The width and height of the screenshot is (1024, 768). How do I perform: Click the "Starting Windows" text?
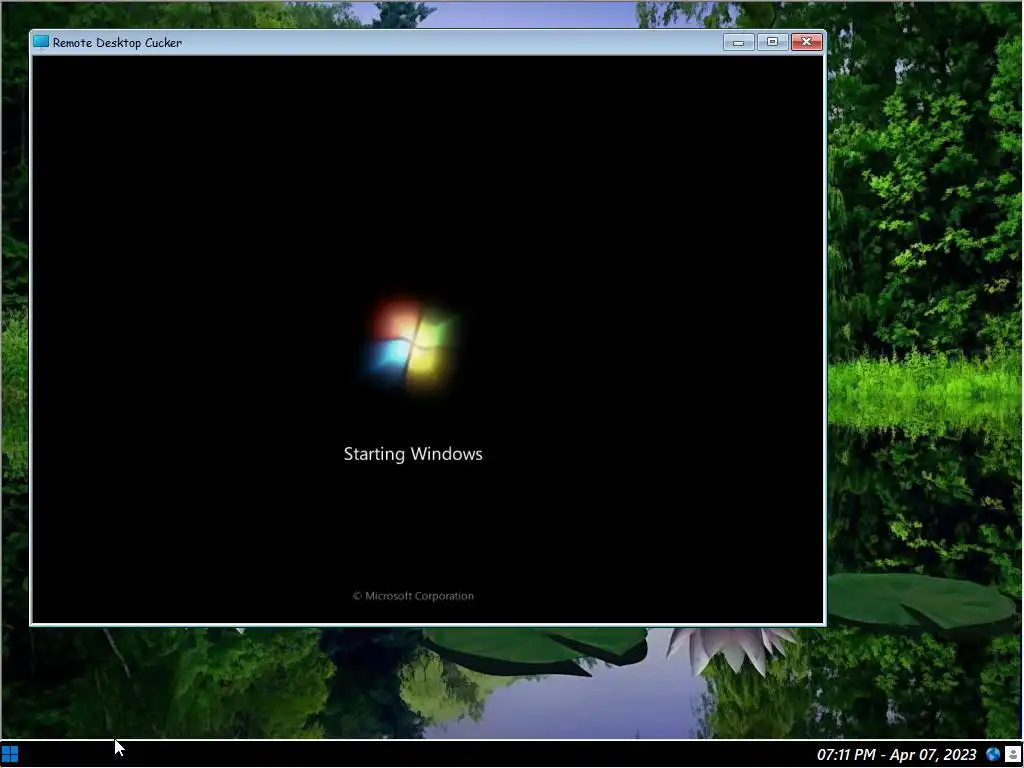click(x=413, y=454)
